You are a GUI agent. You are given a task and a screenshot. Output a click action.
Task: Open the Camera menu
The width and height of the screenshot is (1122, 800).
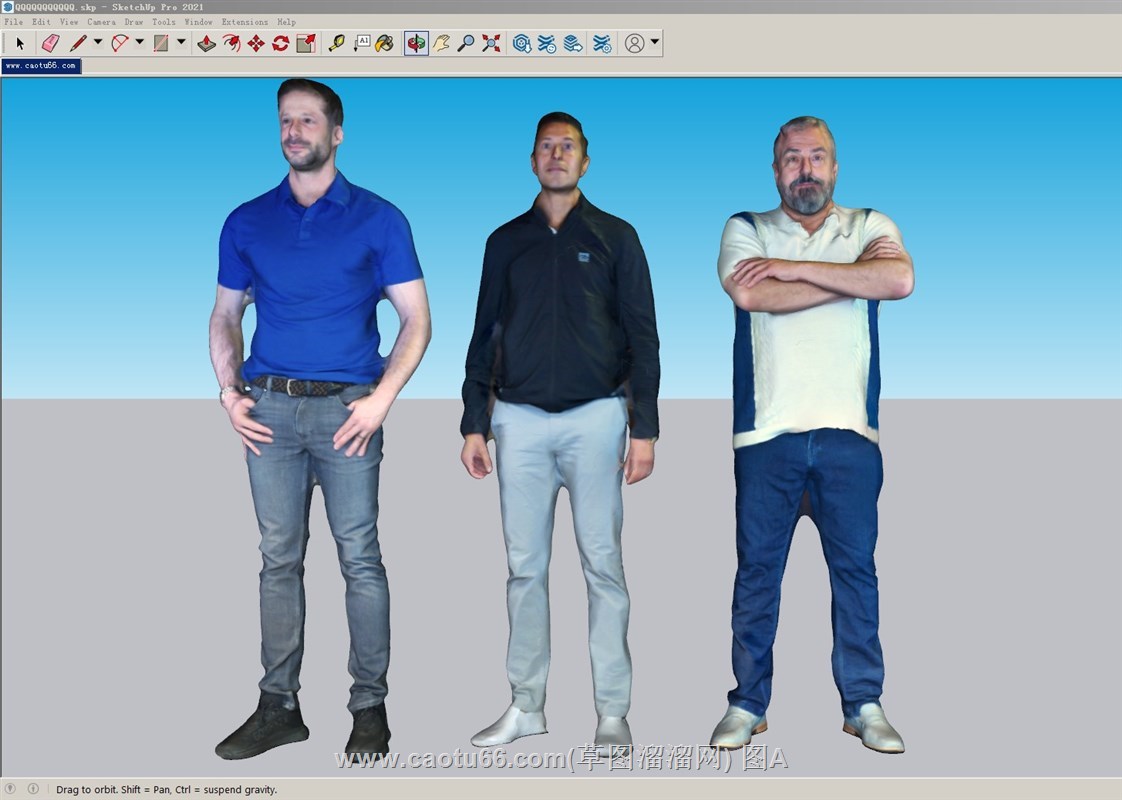click(x=101, y=22)
